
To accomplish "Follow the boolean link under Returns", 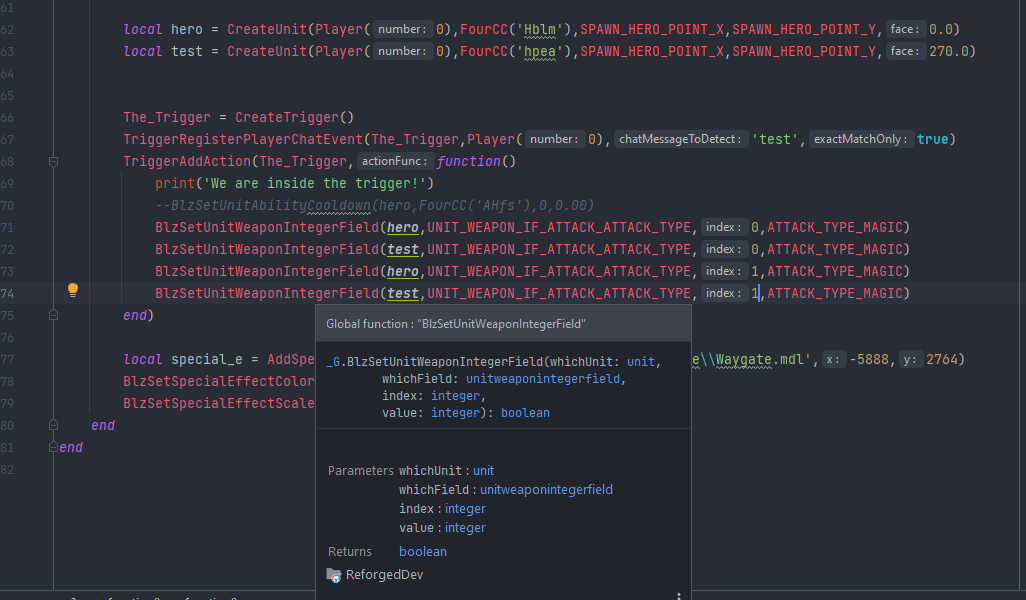I will click(x=423, y=552).
